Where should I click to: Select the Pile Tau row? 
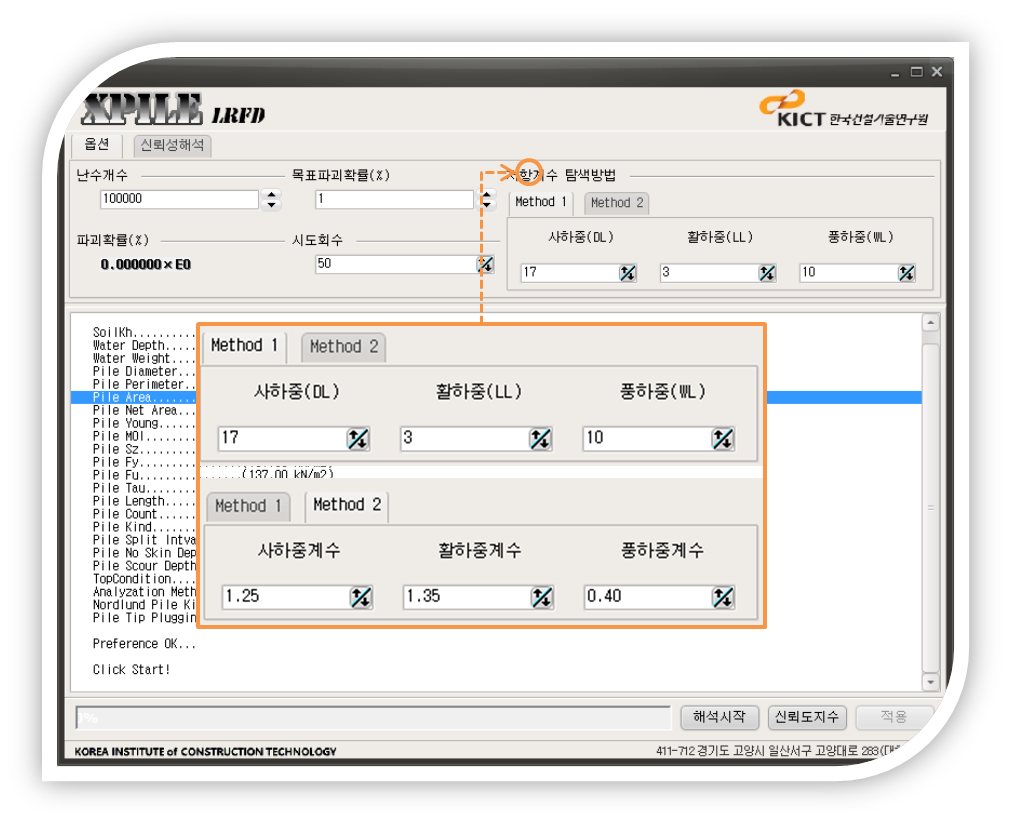click(143, 488)
